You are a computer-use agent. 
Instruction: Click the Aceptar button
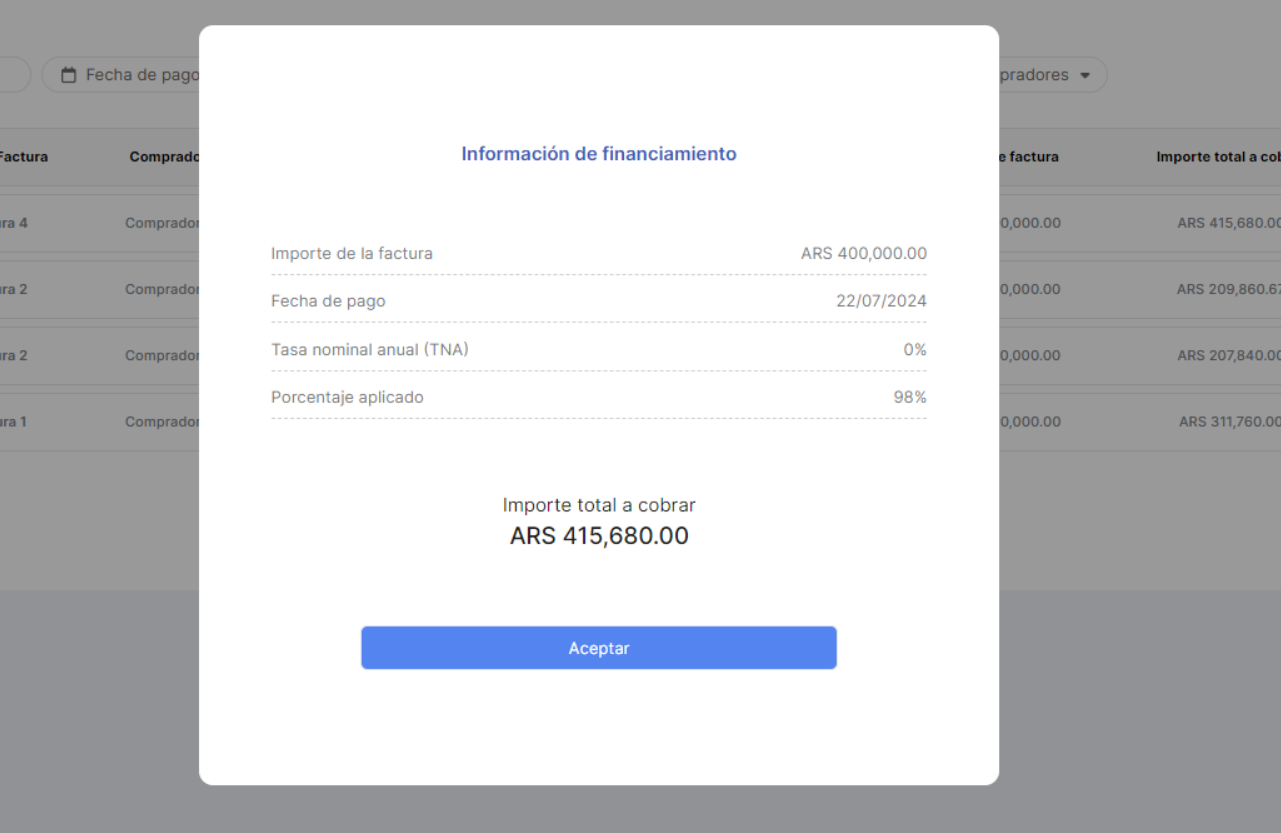(598, 648)
